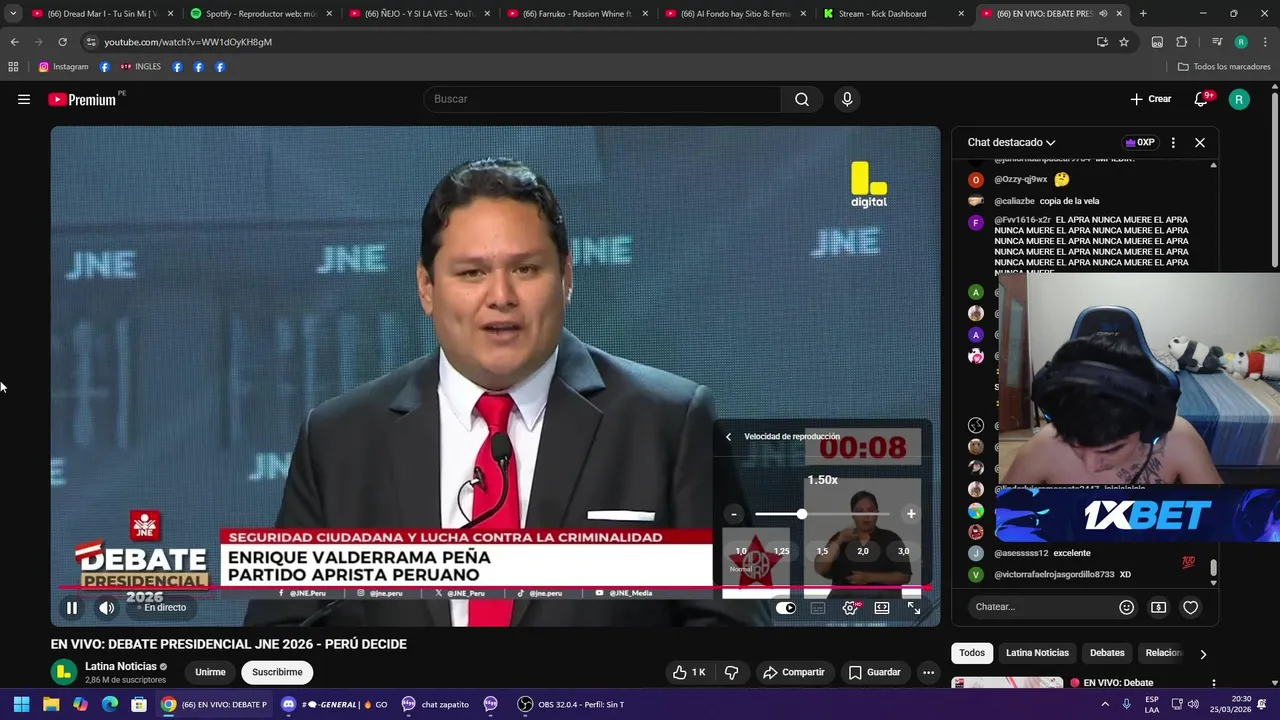Viewport: 1280px width, 720px height.
Task: Click the Compartir share button
Action: click(x=794, y=672)
